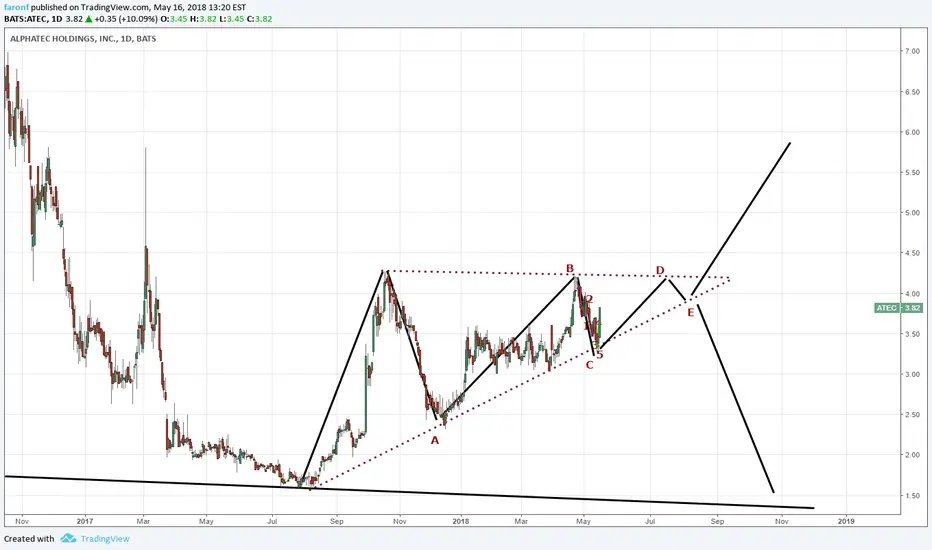Click the 2017 date axis label
Image resolution: width=932 pixels, height=550 pixels.
pyautogui.click(x=86, y=521)
